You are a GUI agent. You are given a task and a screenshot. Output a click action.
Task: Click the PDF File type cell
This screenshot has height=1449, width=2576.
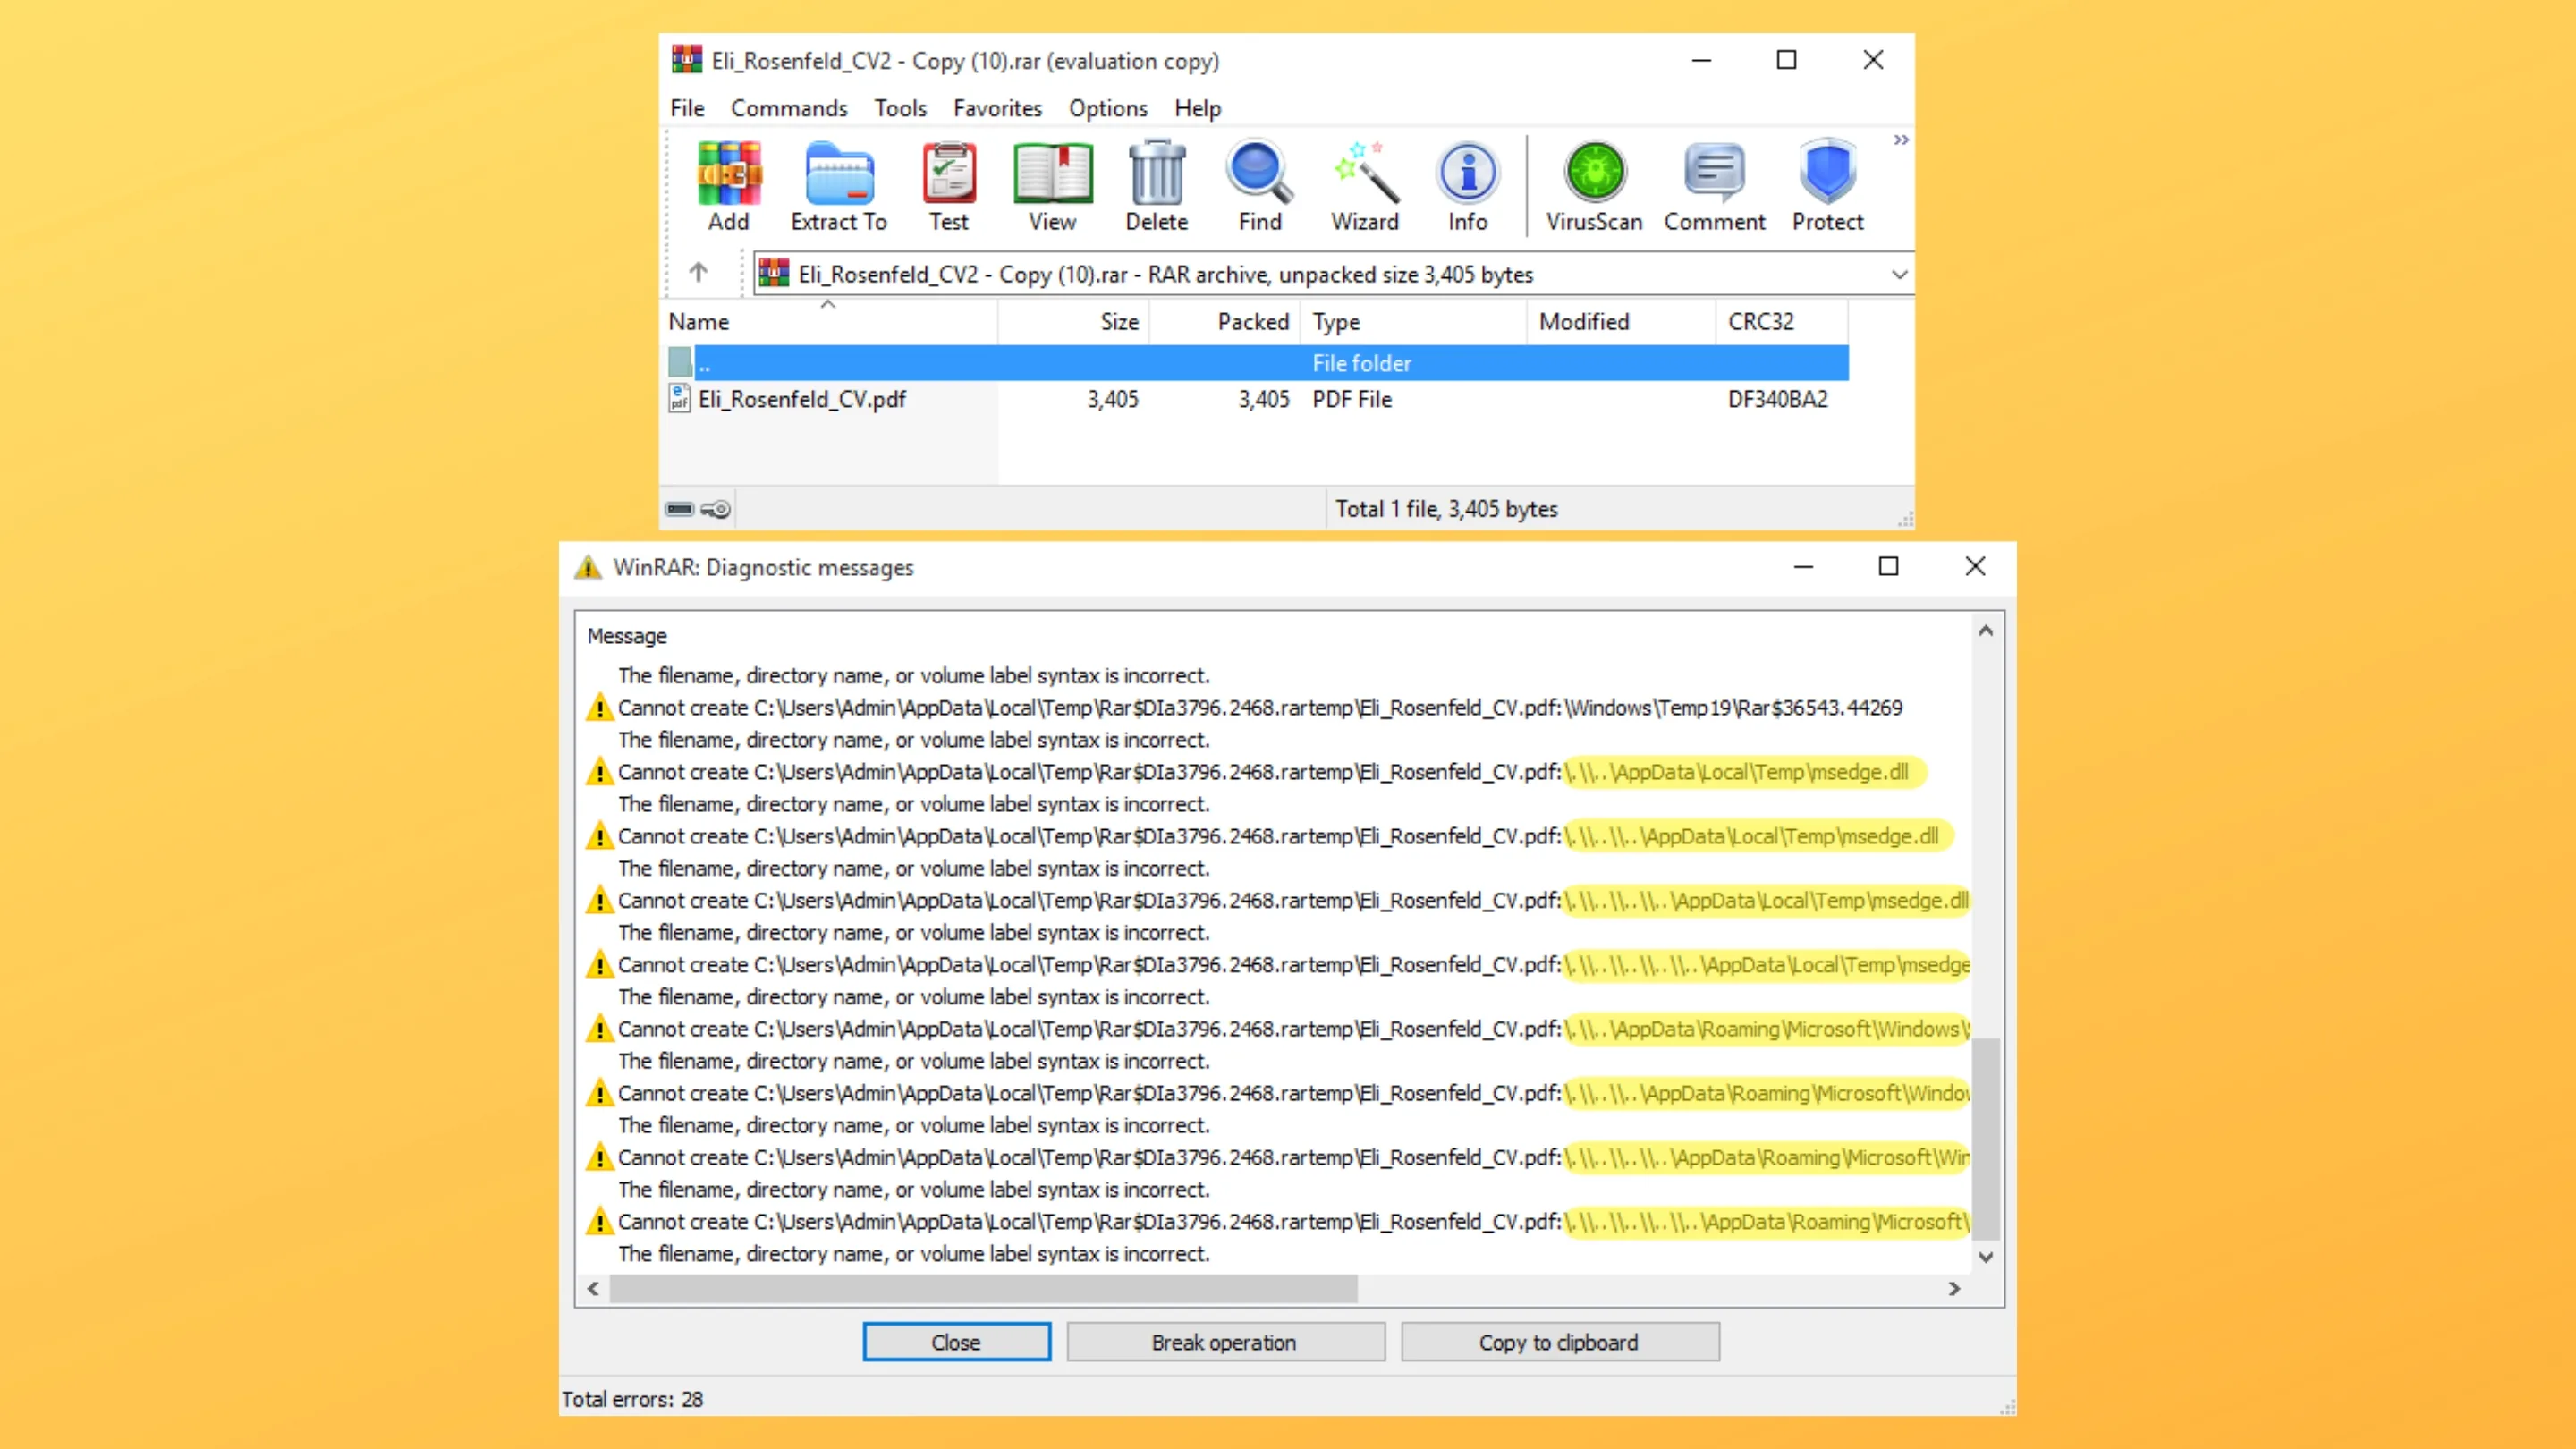pos(1352,399)
